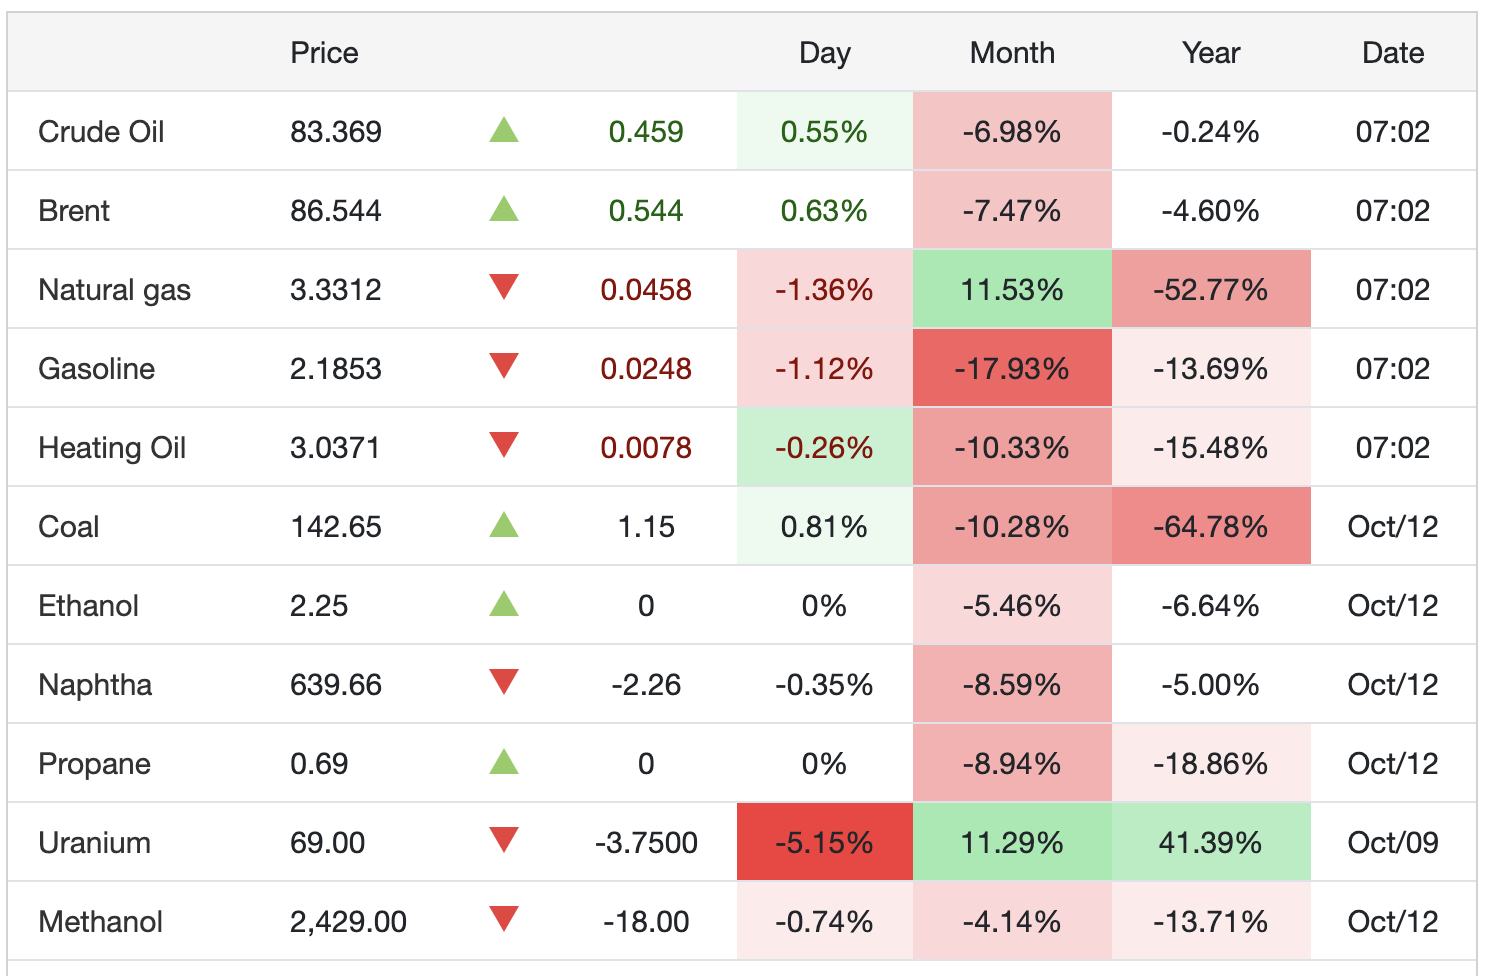Select the Gasoline price 2.1853
Image resolution: width=1494 pixels, height=976 pixels.
pos(336,369)
